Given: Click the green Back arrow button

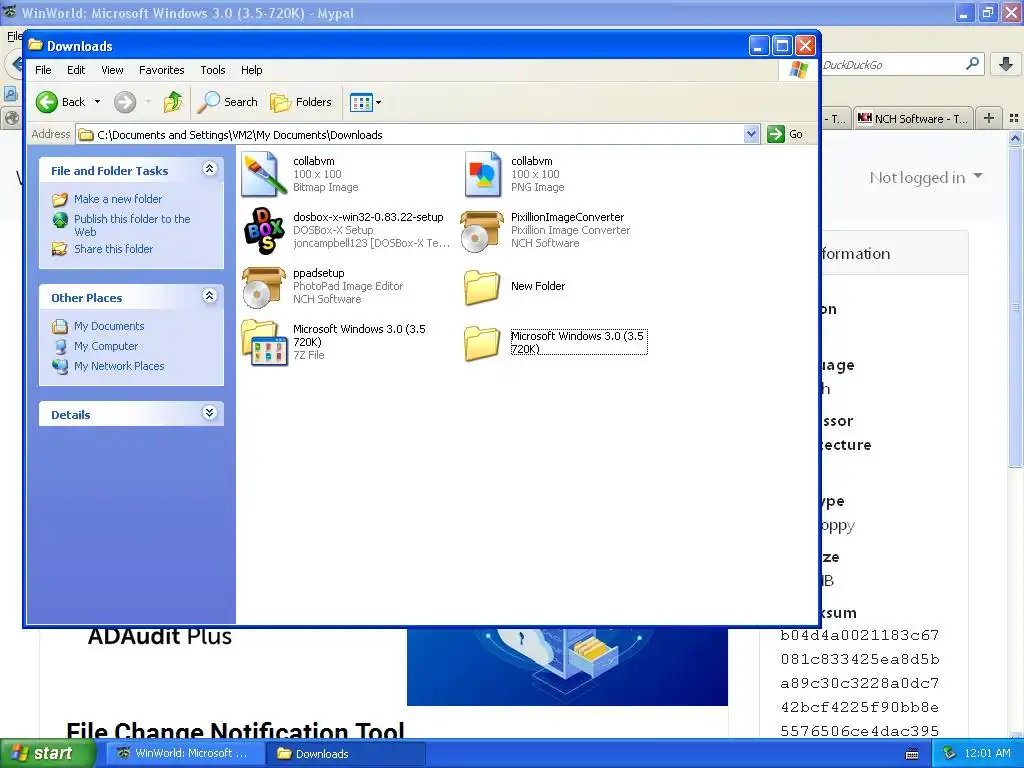Looking at the screenshot, I should click(47, 102).
